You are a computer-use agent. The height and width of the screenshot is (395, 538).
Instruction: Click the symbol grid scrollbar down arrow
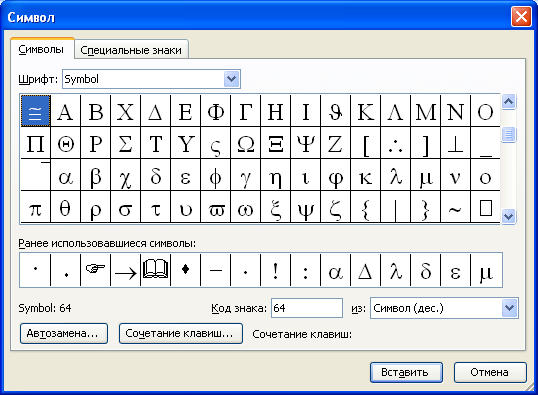pos(508,217)
